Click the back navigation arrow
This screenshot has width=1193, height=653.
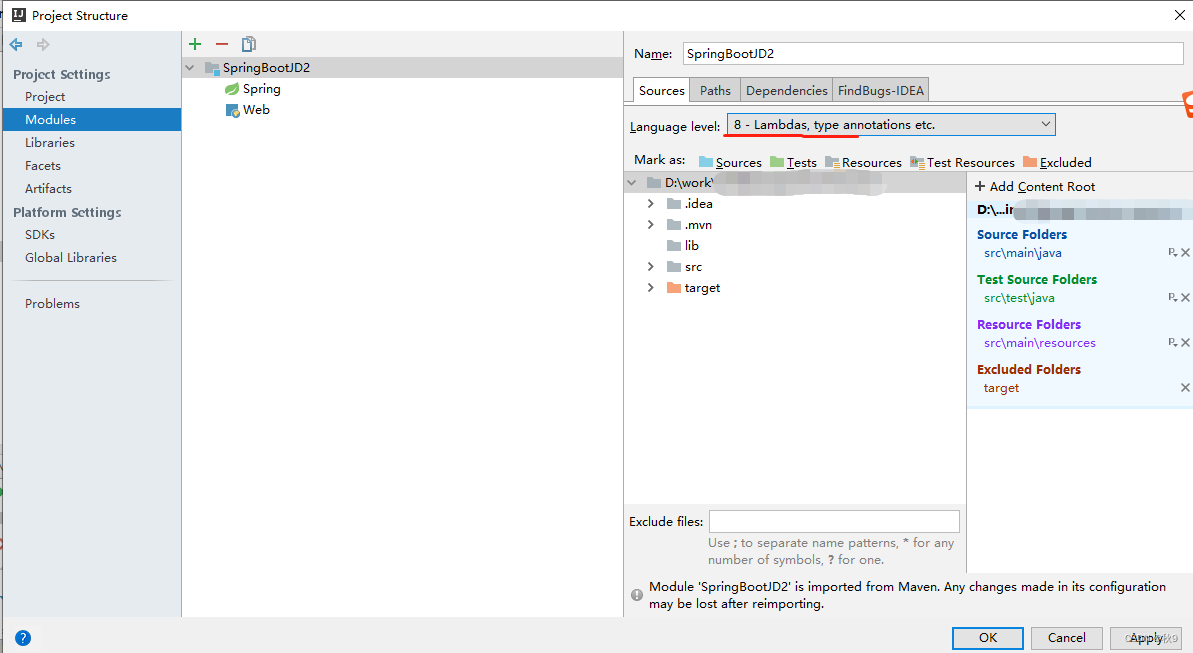(16, 45)
